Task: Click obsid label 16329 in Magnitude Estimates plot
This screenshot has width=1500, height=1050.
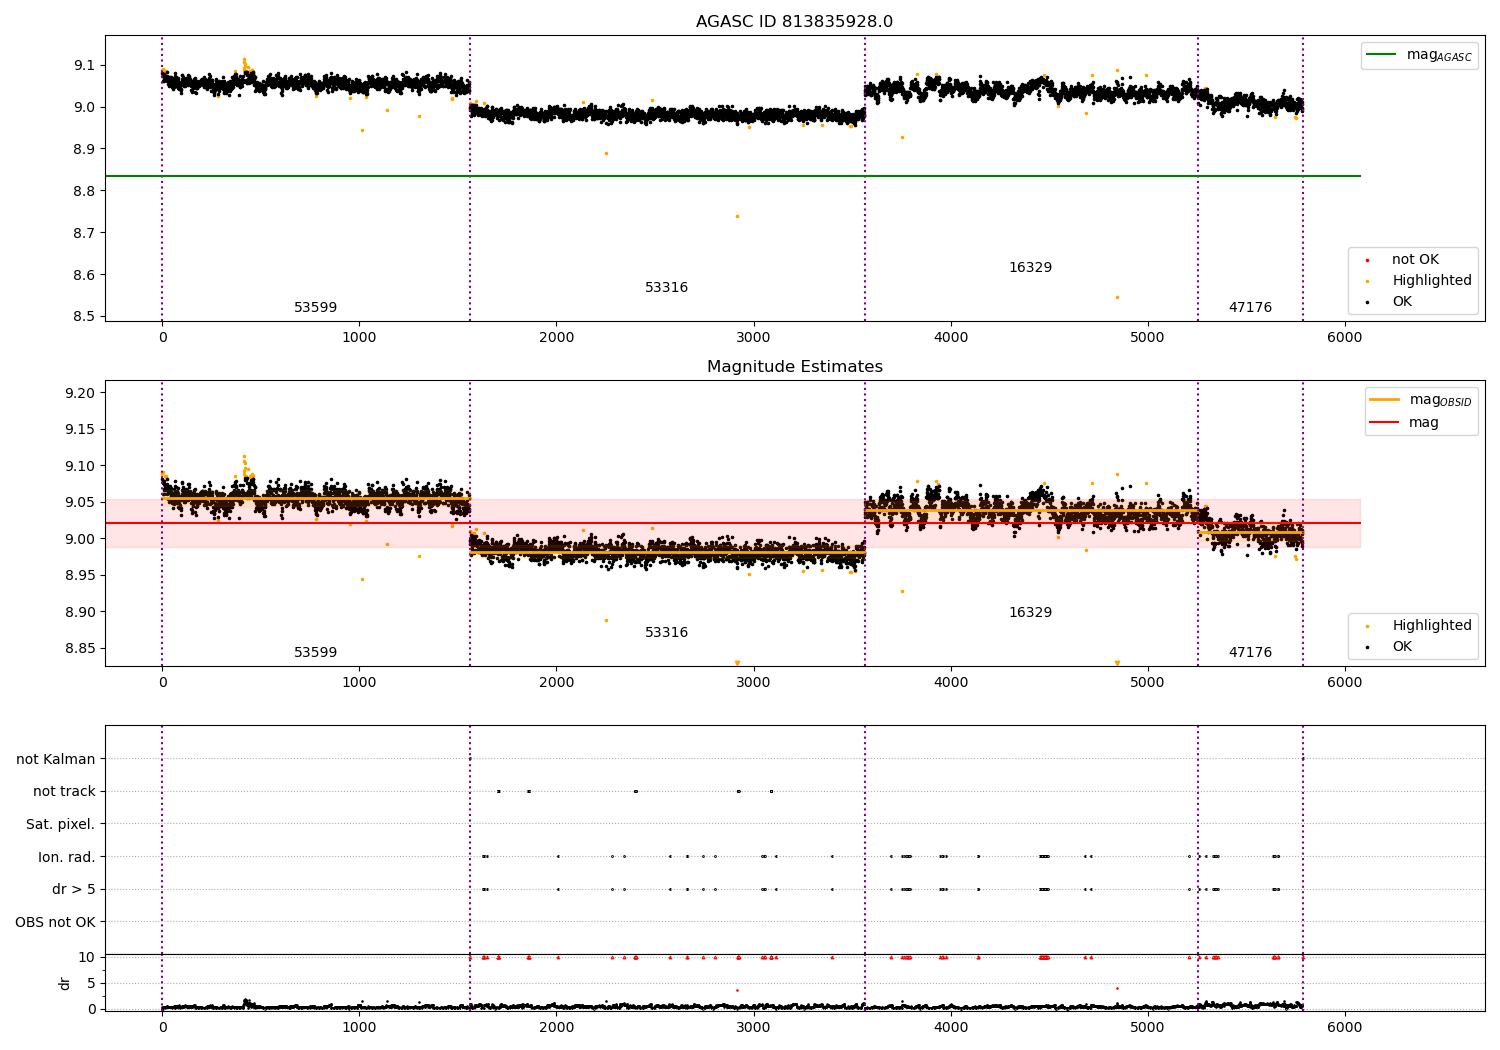Action: (x=1030, y=613)
